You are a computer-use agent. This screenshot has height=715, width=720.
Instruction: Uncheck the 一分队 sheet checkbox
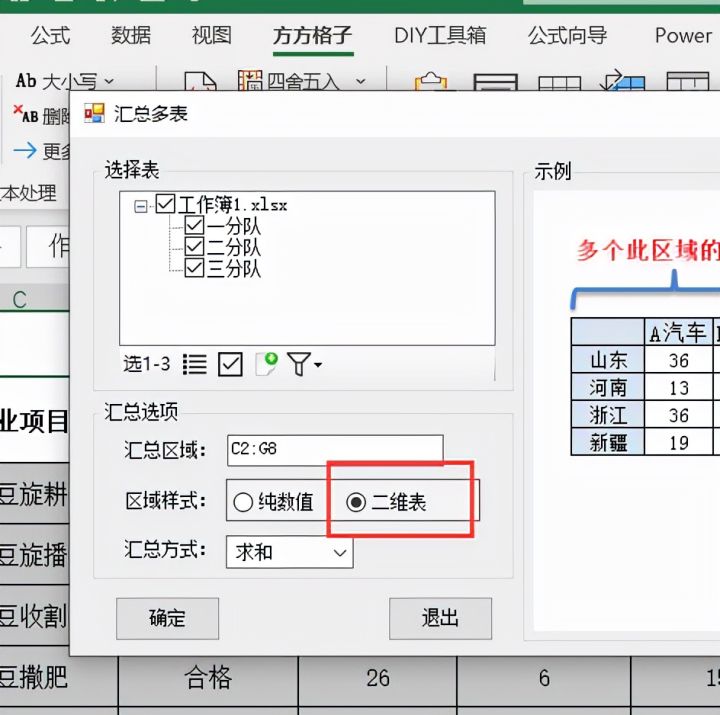click(194, 225)
